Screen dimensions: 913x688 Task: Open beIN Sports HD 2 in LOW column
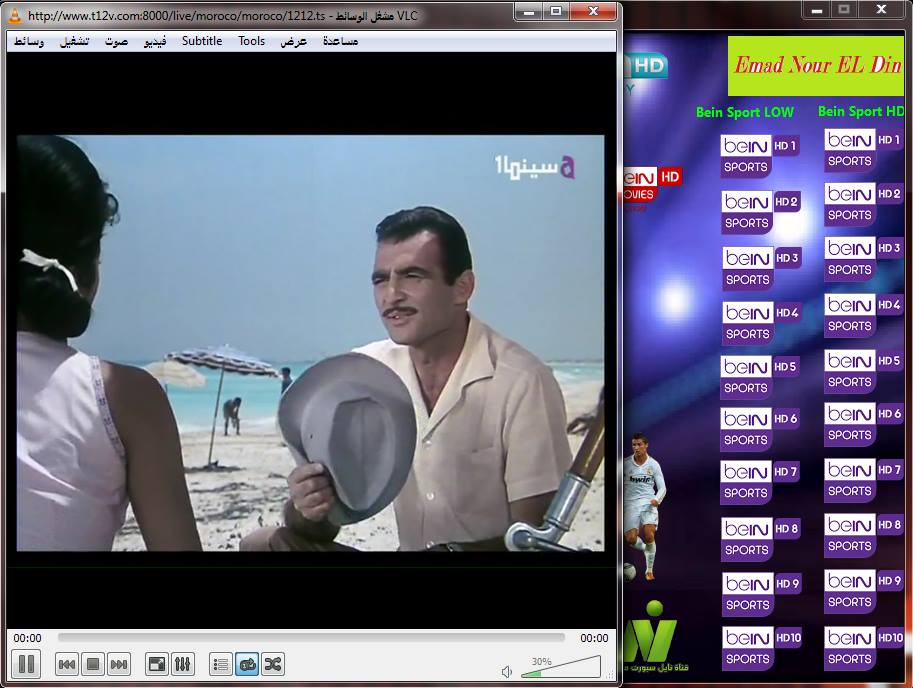pos(760,212)
